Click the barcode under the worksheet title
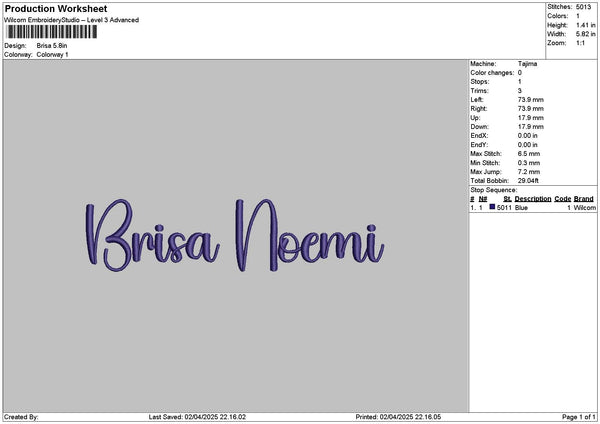This screenshot has height=424, width=600. pos(51,32)
